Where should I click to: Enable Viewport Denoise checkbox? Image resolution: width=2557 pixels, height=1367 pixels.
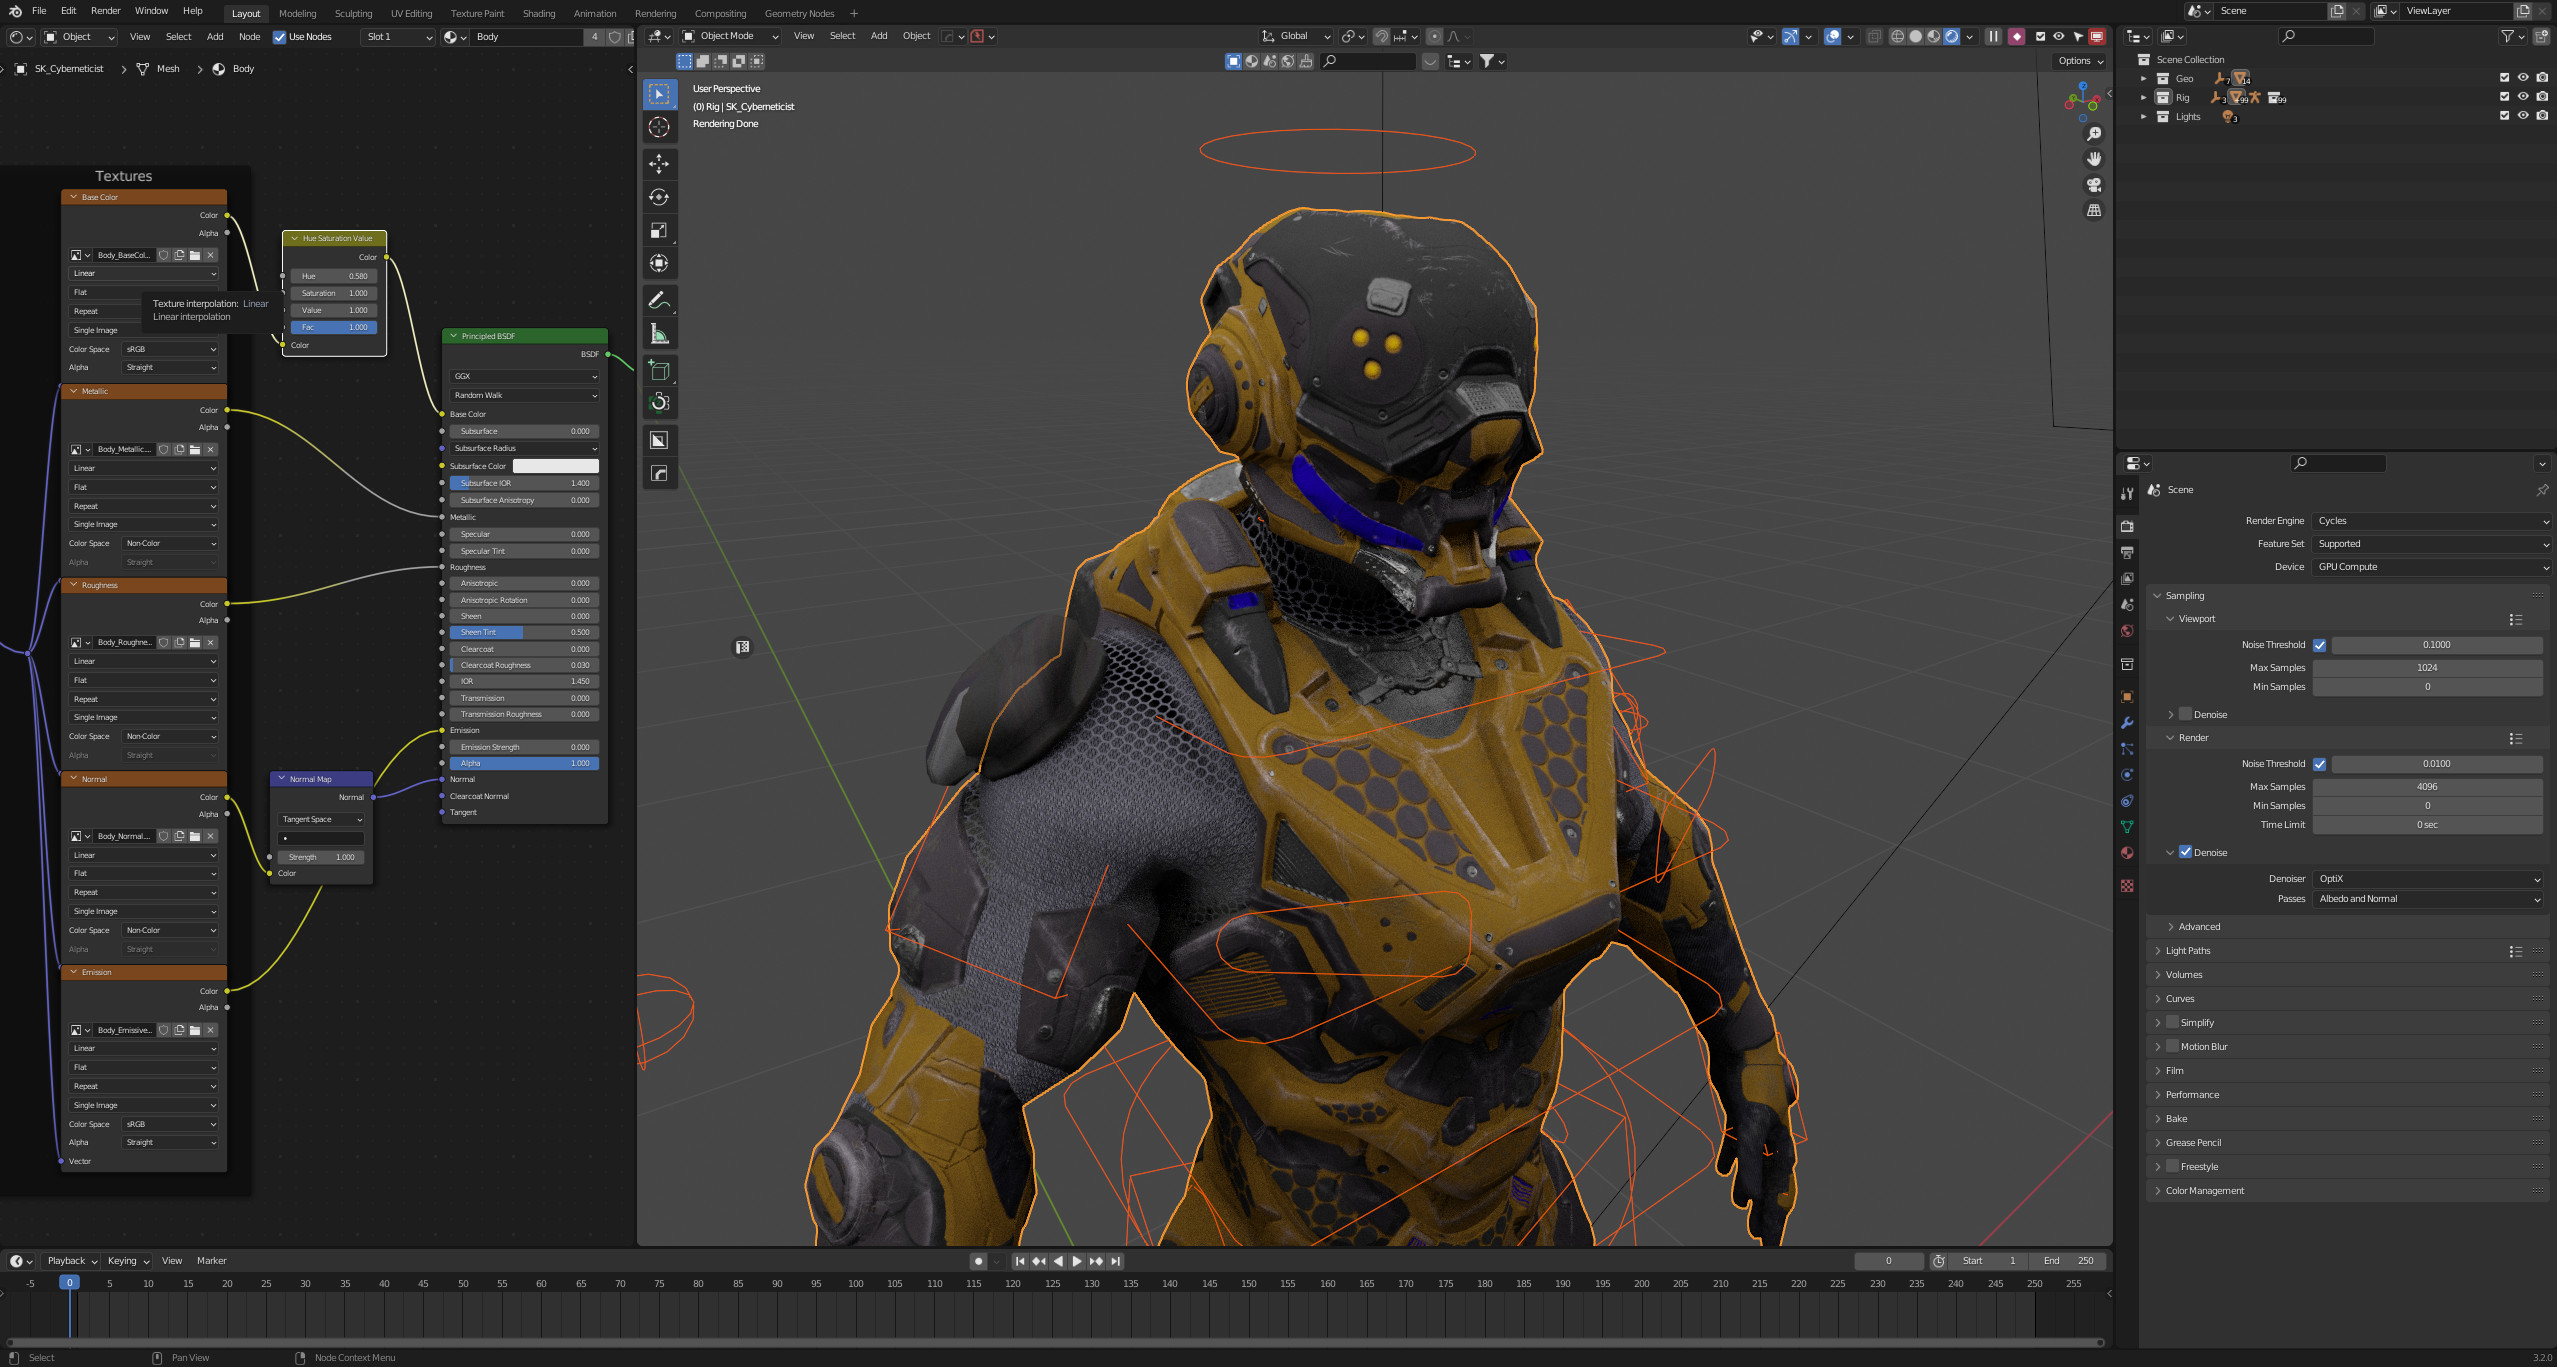point(2186,714)
